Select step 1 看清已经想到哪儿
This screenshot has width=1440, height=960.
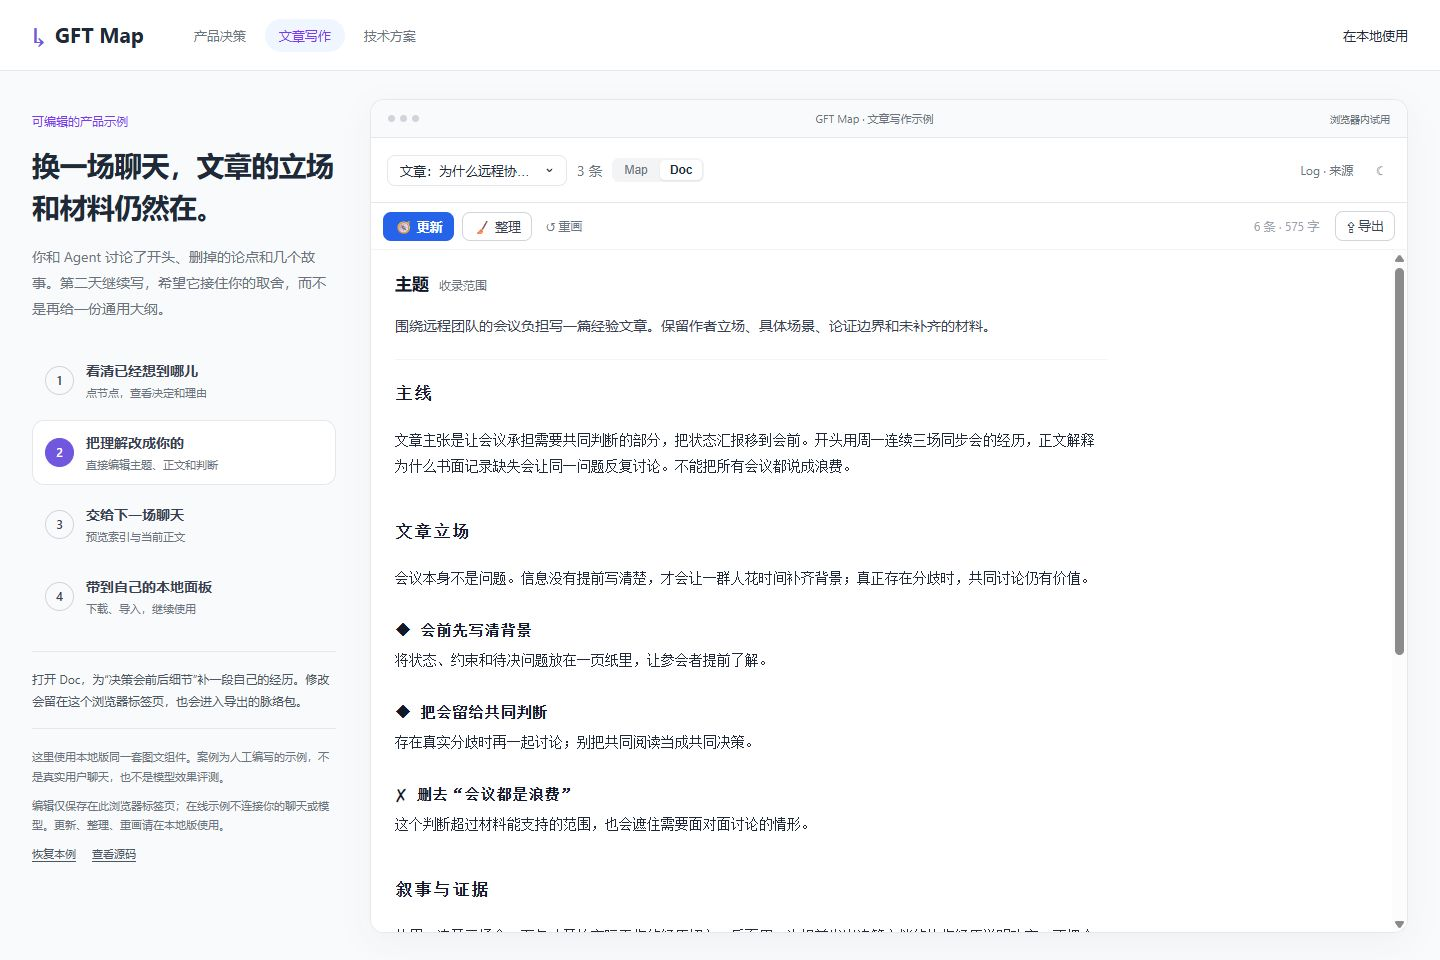pyautogui.click(x=184, y=381)
